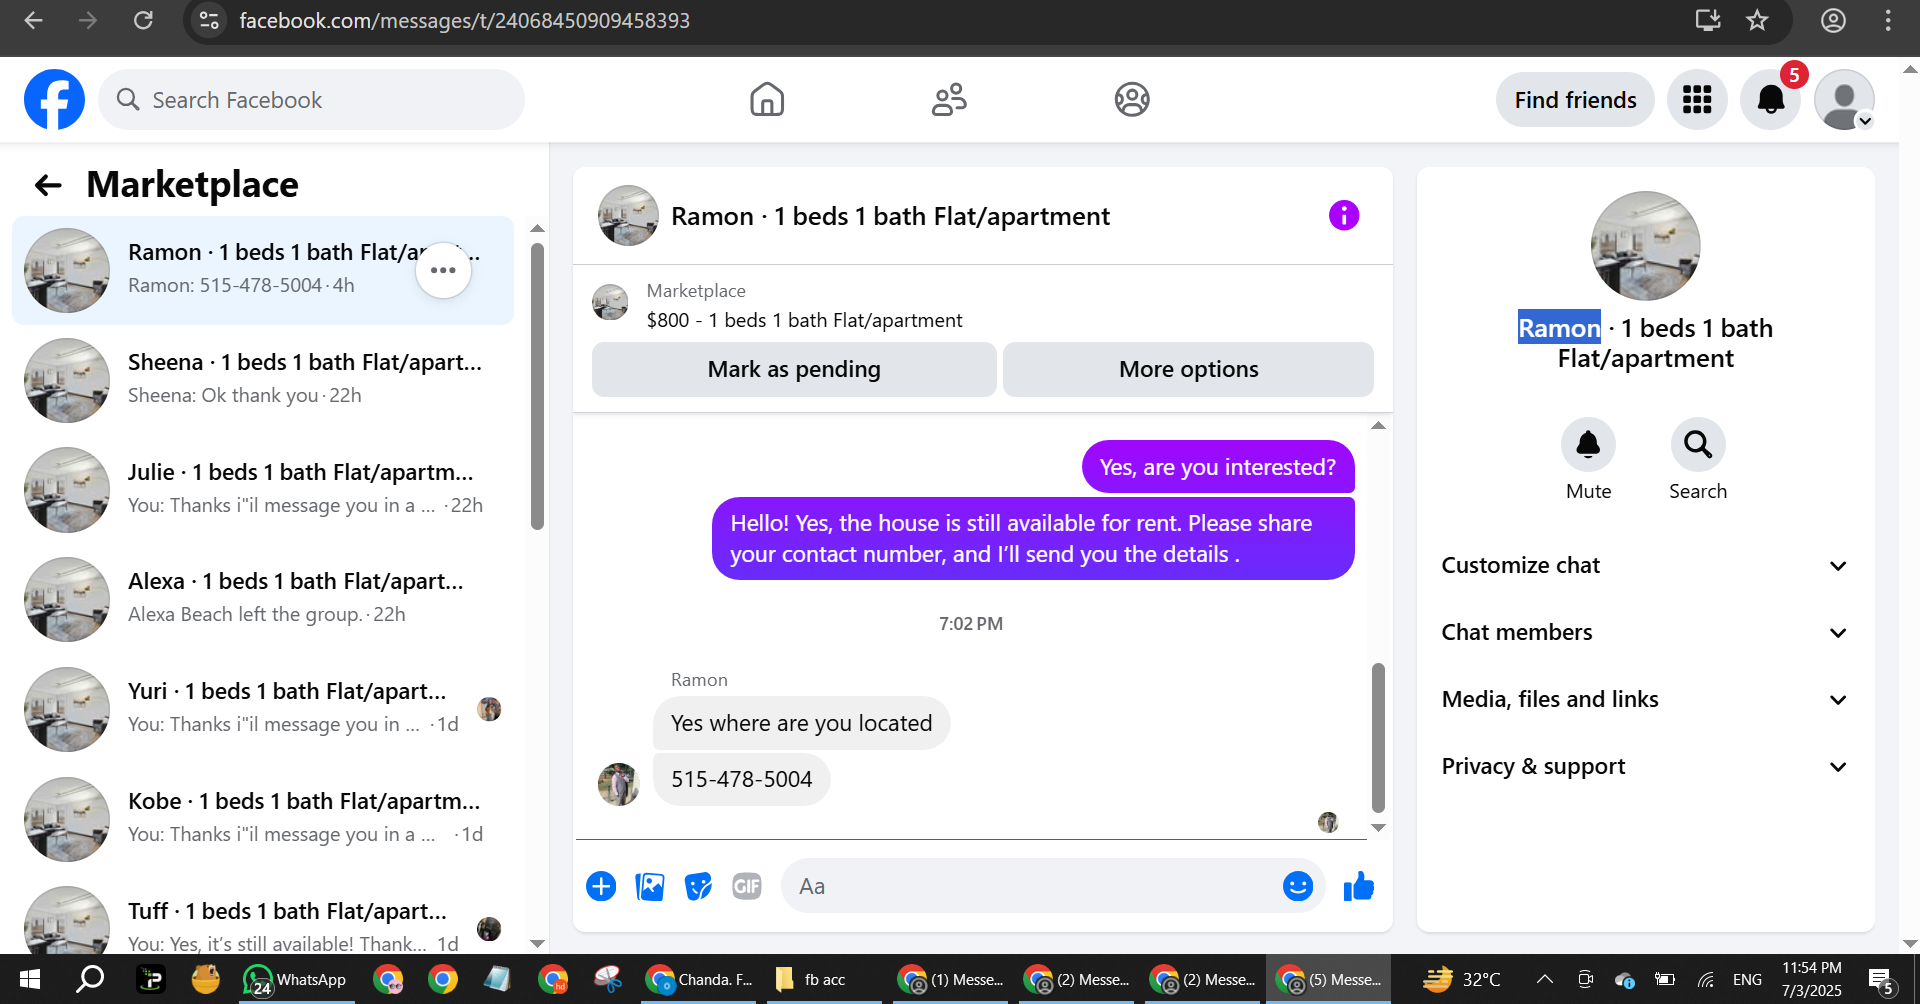Go to the Home feed icon
Image resolution: width=1920 pixels, height=1004 pixels.
click(767, 99)
